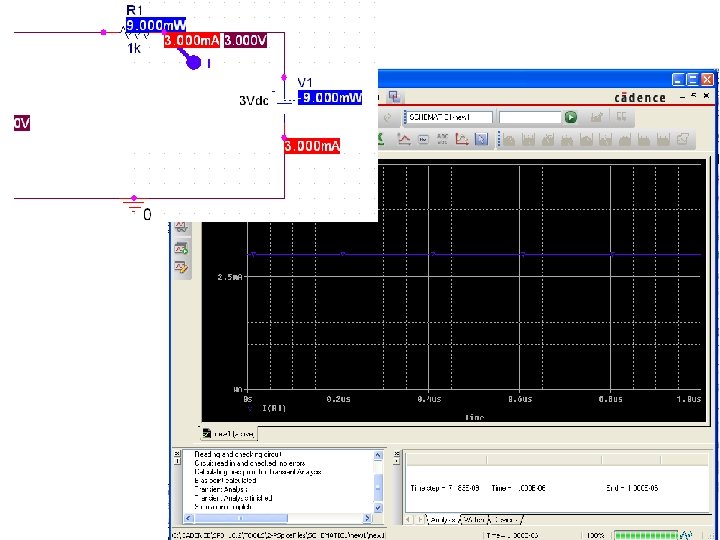Select the new1 (active) plot tab
The width and height of the screenshot is (720, 540).
pyautogui.click(x=229, y=433)
